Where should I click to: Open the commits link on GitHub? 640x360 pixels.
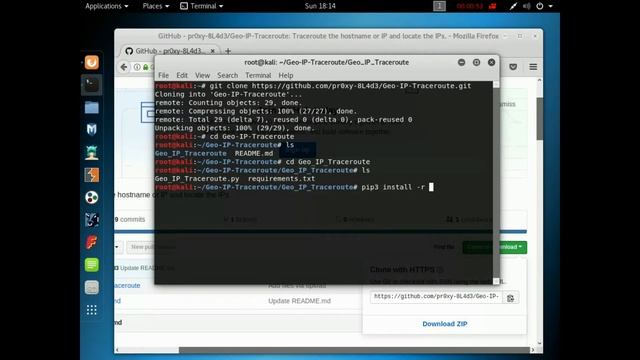pyautogui.click(x=130, y=219)
